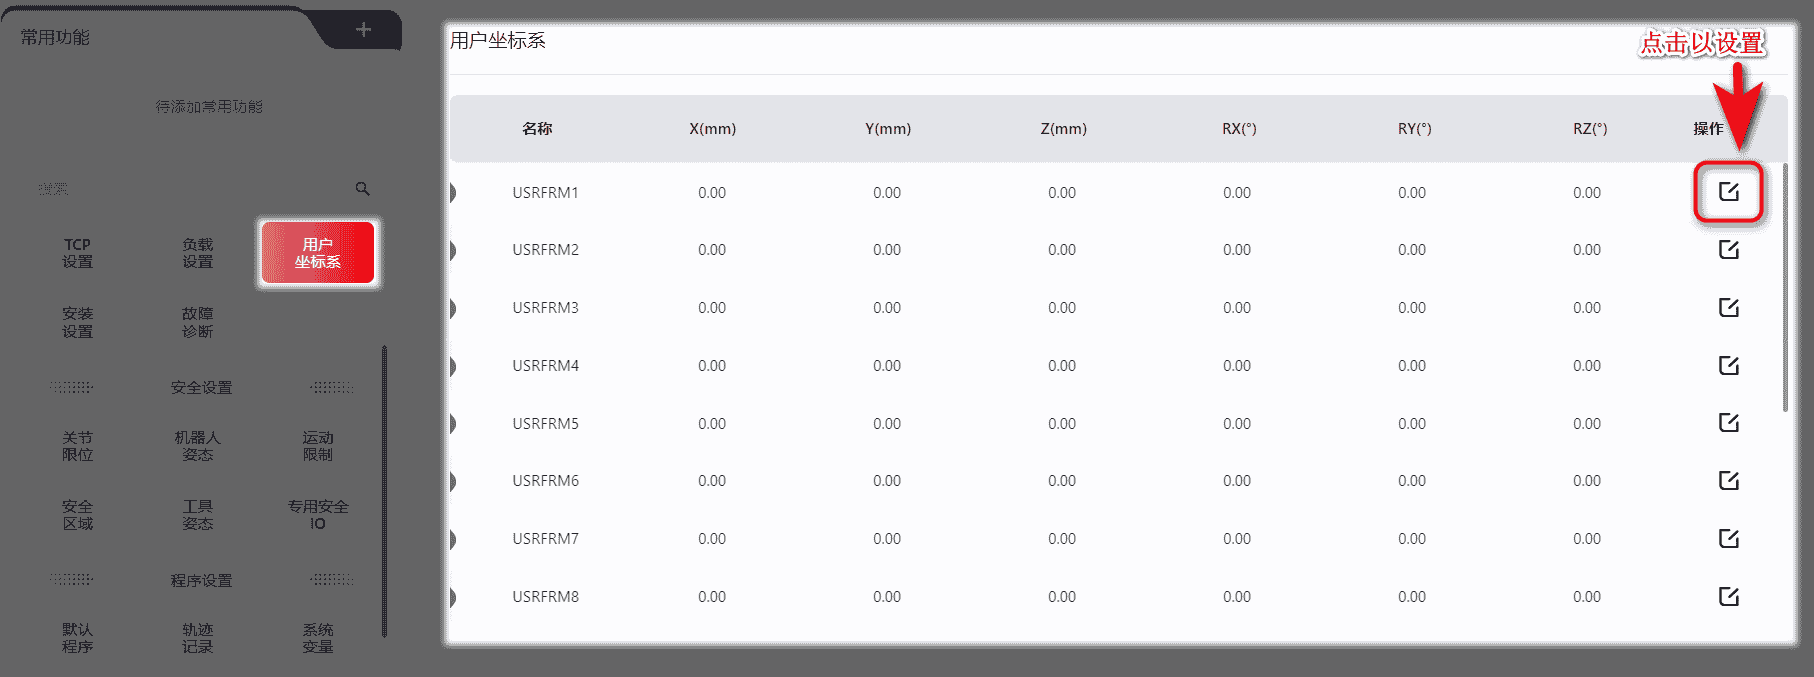Screen dimensions: 1814x677
Task: Expand the USRFRM6 row arrow
Action: [x=453, y=481]
